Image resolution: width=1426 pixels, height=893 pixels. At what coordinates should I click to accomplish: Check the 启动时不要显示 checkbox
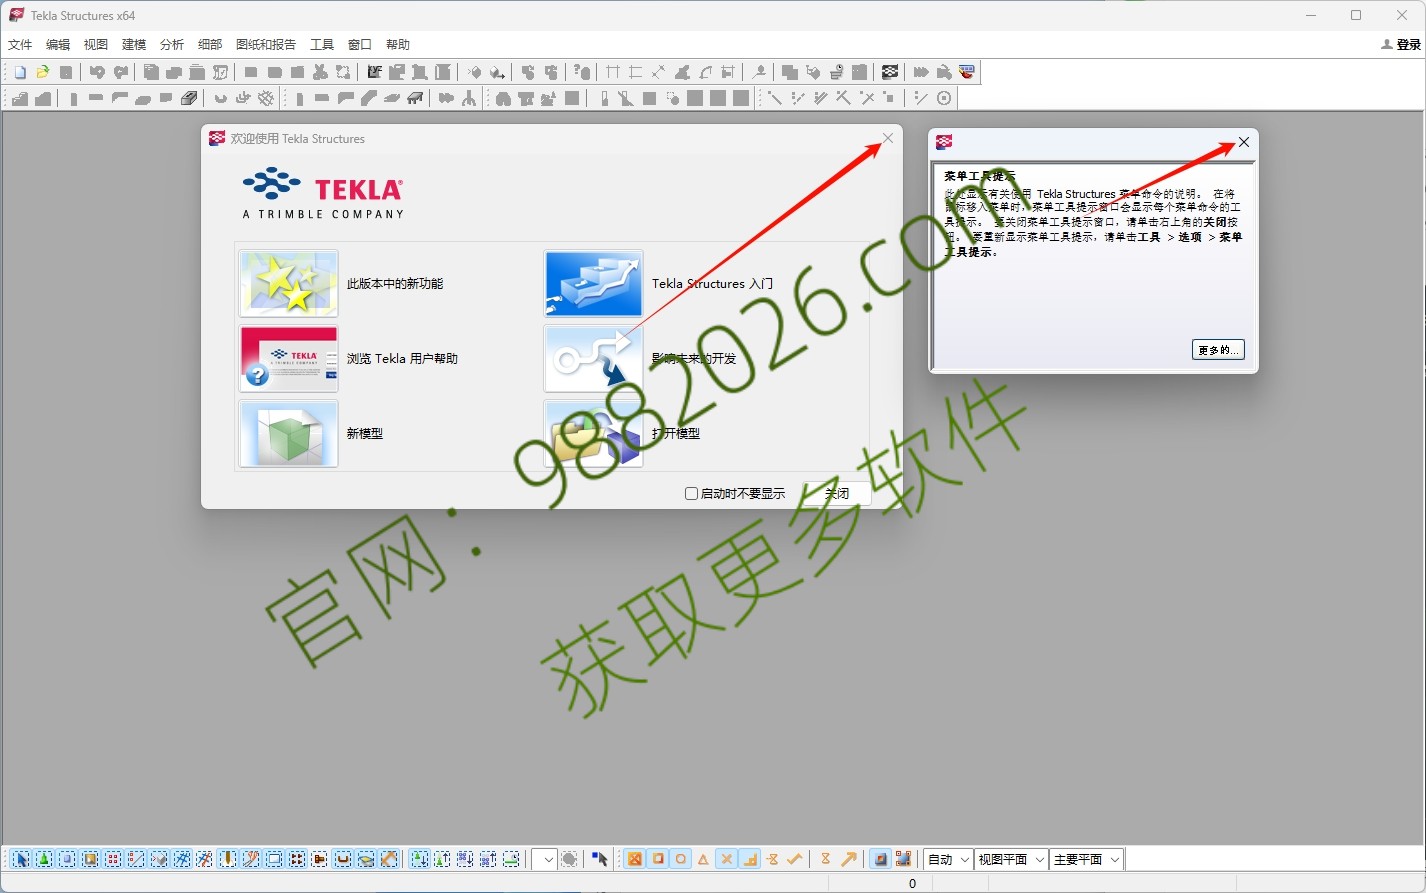(x=691, y=493)
